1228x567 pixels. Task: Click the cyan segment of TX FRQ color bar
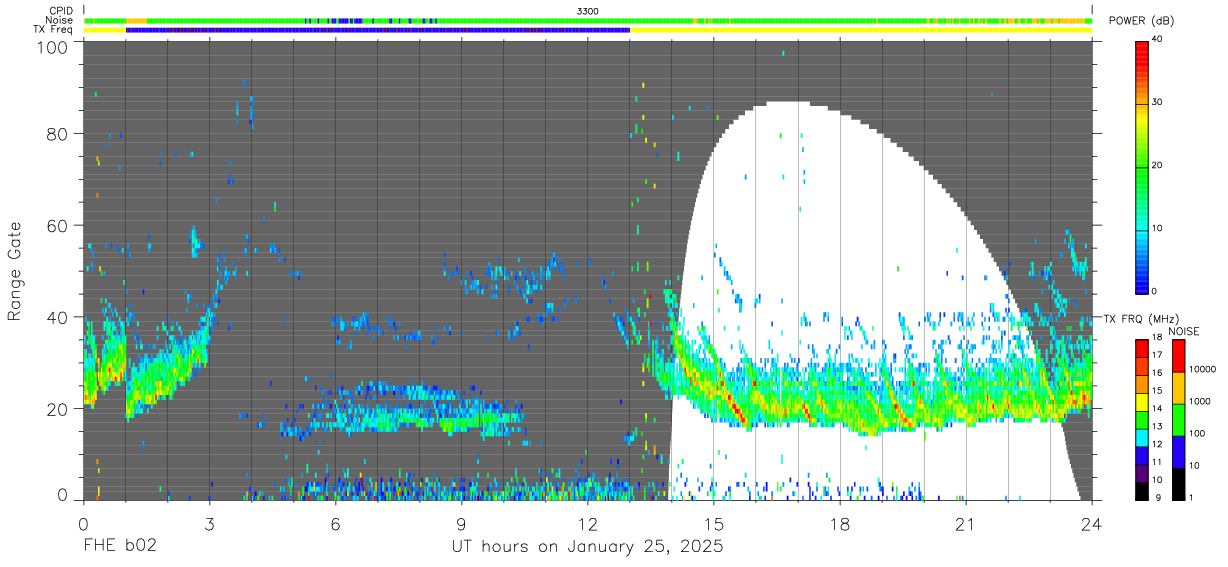(x=1142, y=437)
